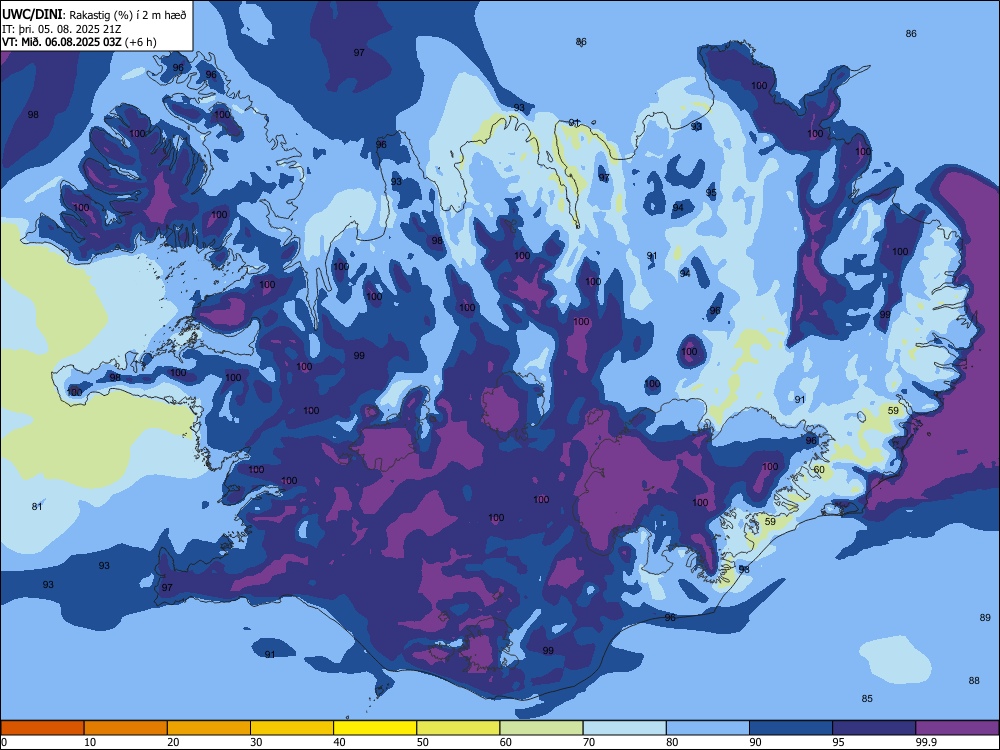Screen dimensions: 1000x750
Task: Select the legend scale label 80
Action: (x=672, y=742)
